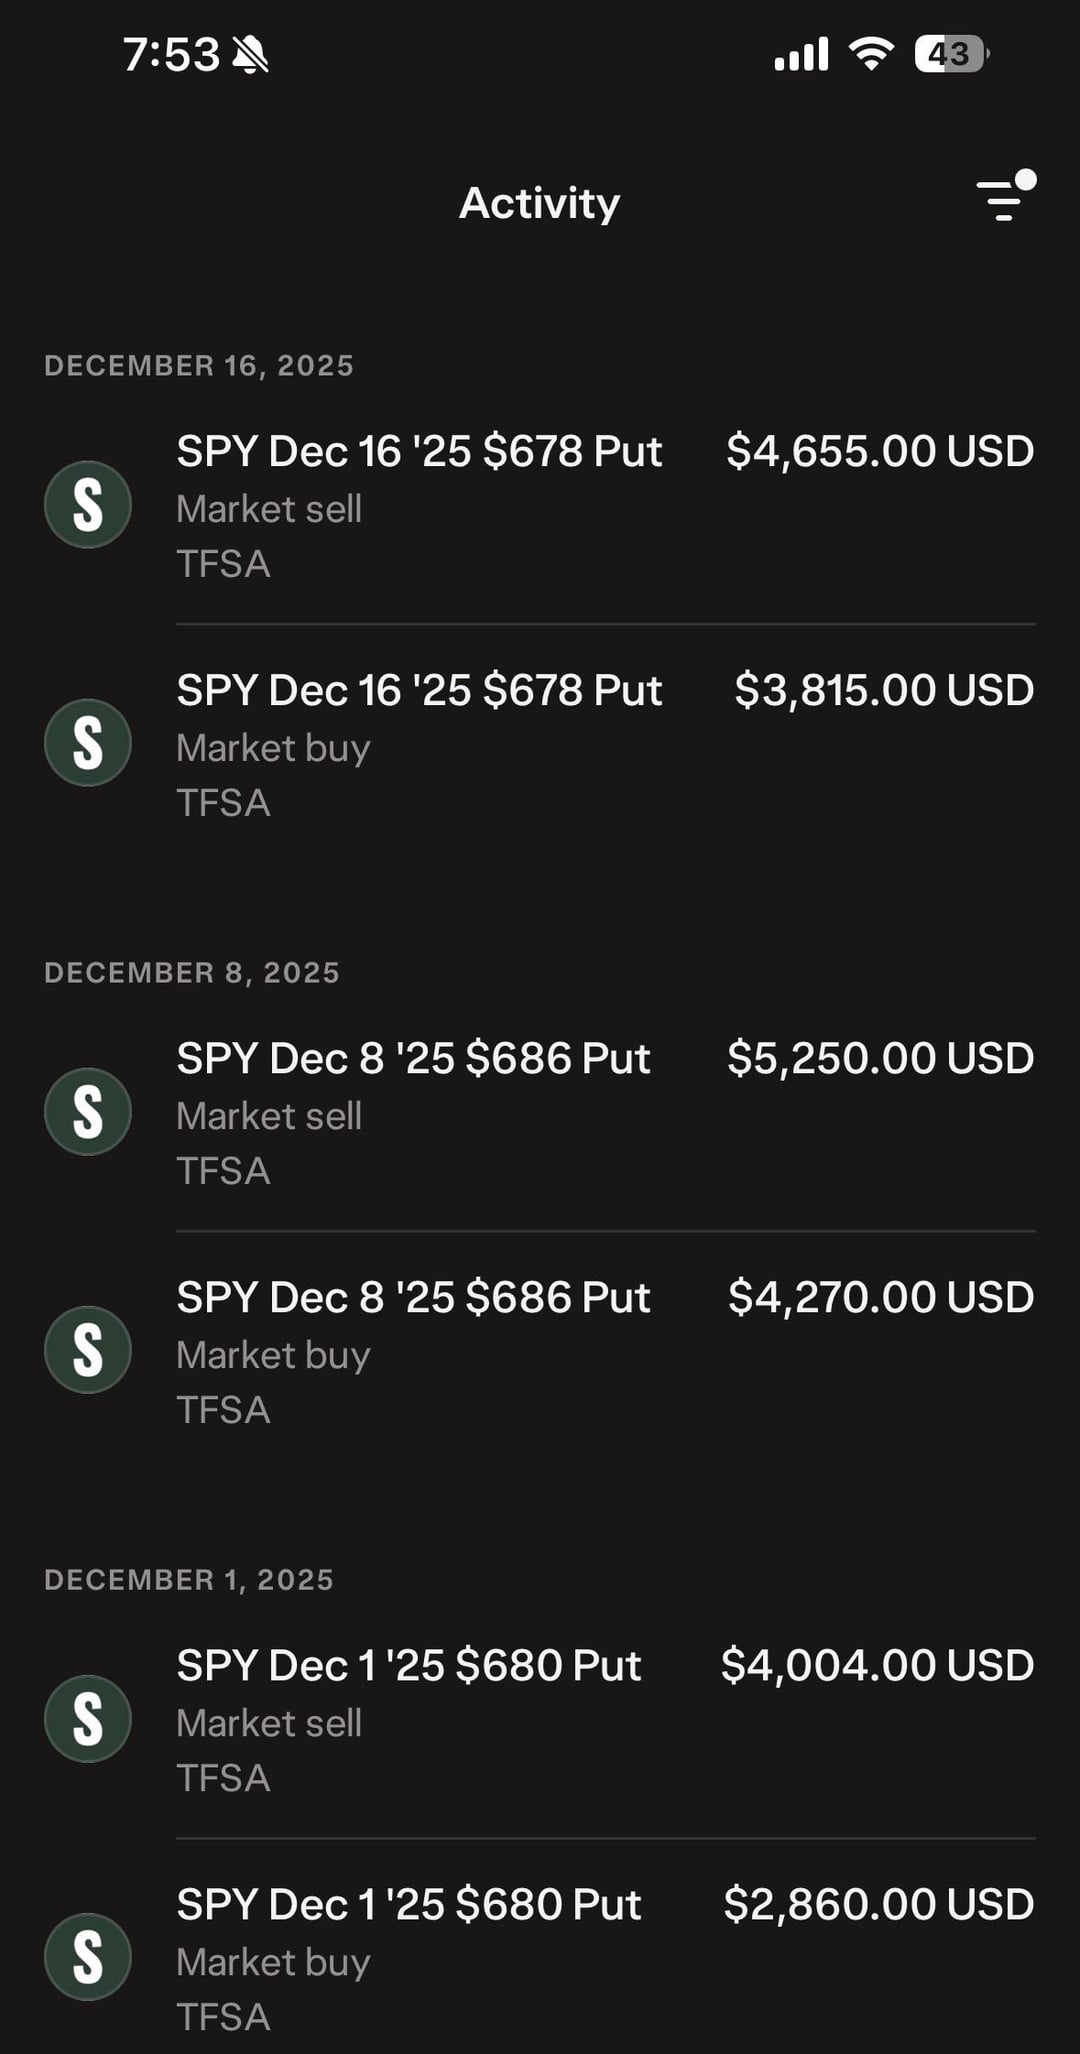Tap the cellular signal strength icon
This screenshot has height=2054, width=1080.
801,55
